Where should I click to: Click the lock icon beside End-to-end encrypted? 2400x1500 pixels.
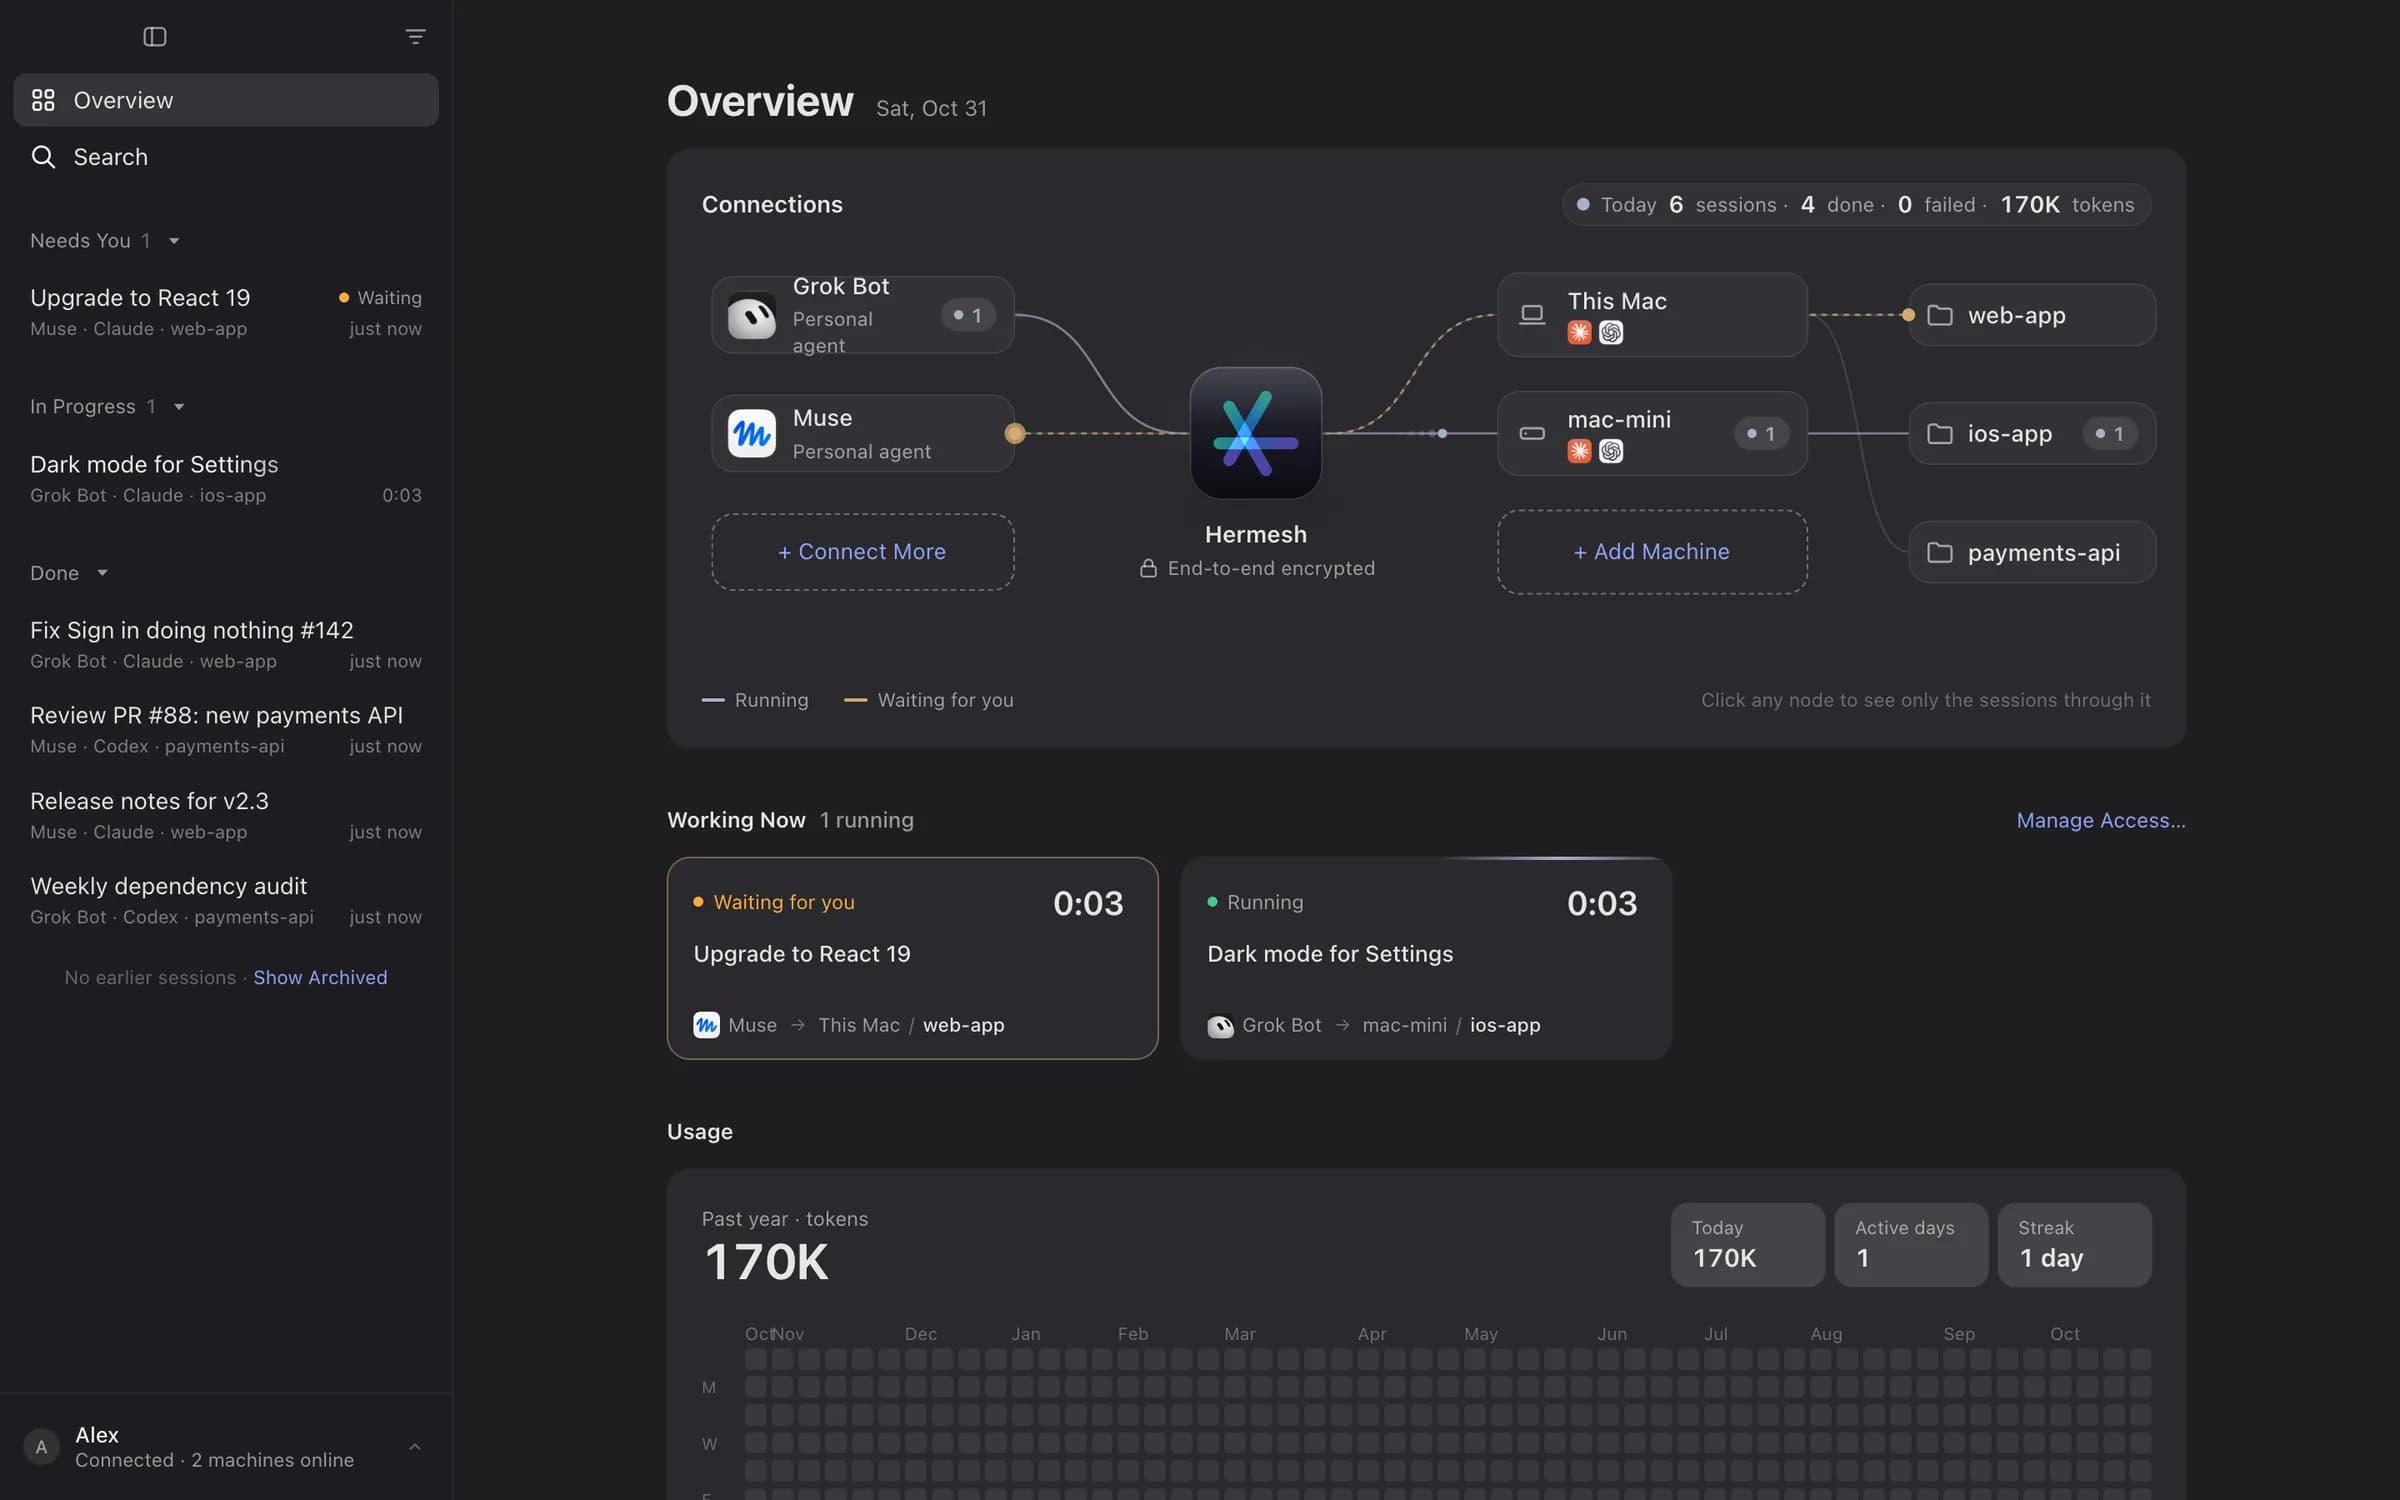1148,568
